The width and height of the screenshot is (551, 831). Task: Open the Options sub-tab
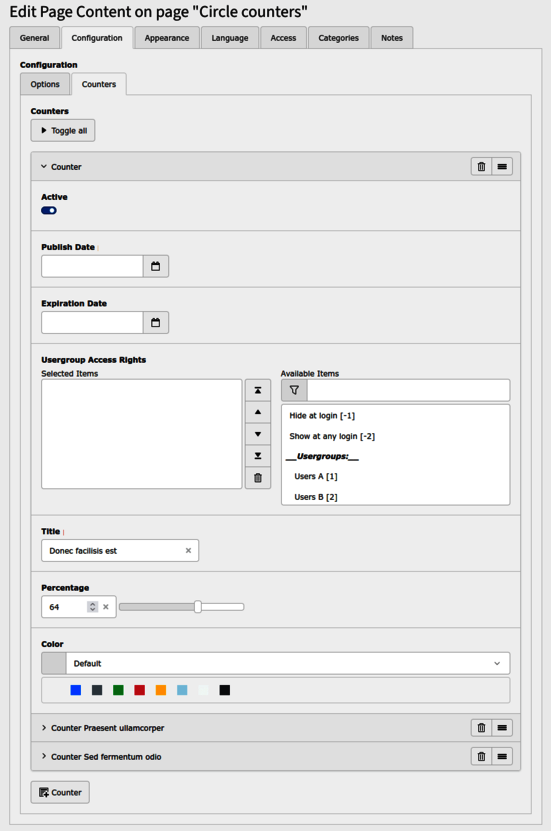point(45,84)
